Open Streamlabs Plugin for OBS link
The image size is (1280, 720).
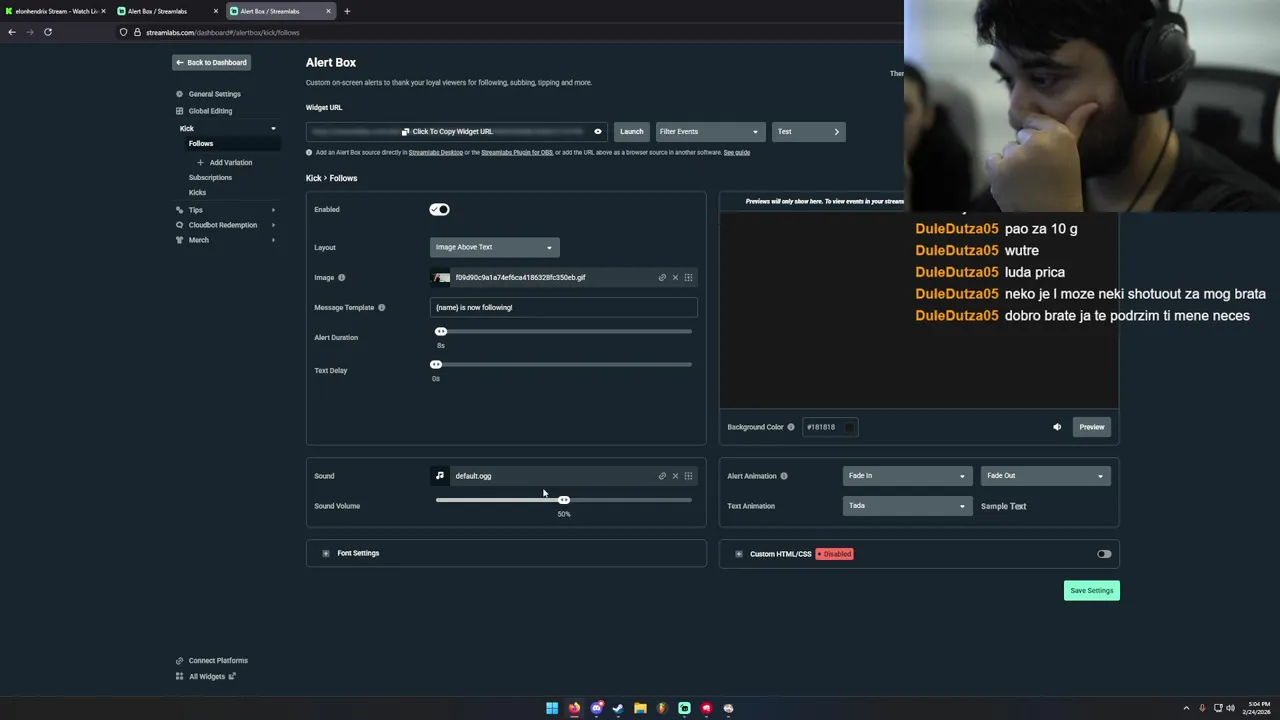point(517,152)
